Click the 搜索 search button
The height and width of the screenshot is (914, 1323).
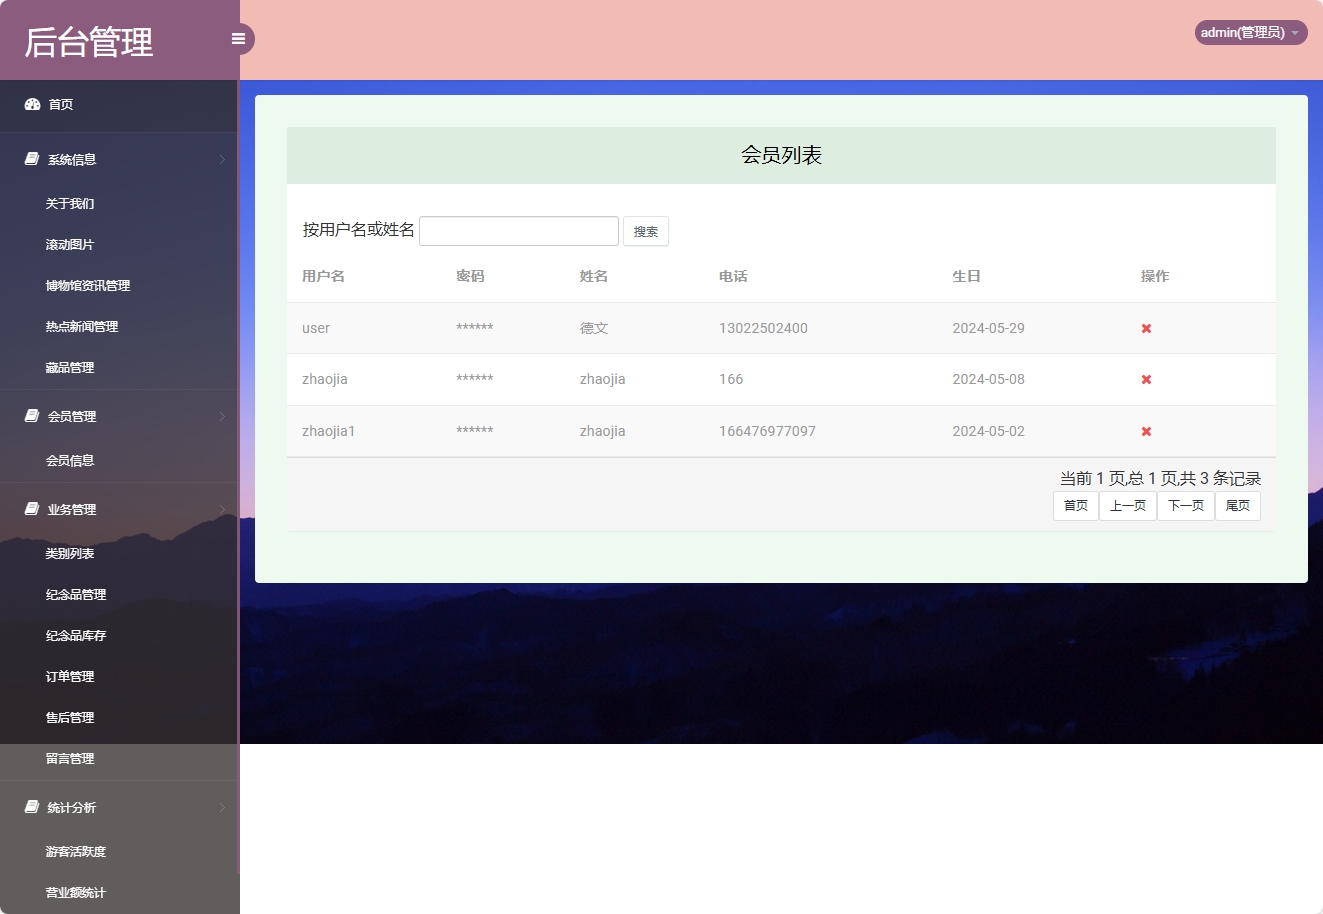coord(645,230)
